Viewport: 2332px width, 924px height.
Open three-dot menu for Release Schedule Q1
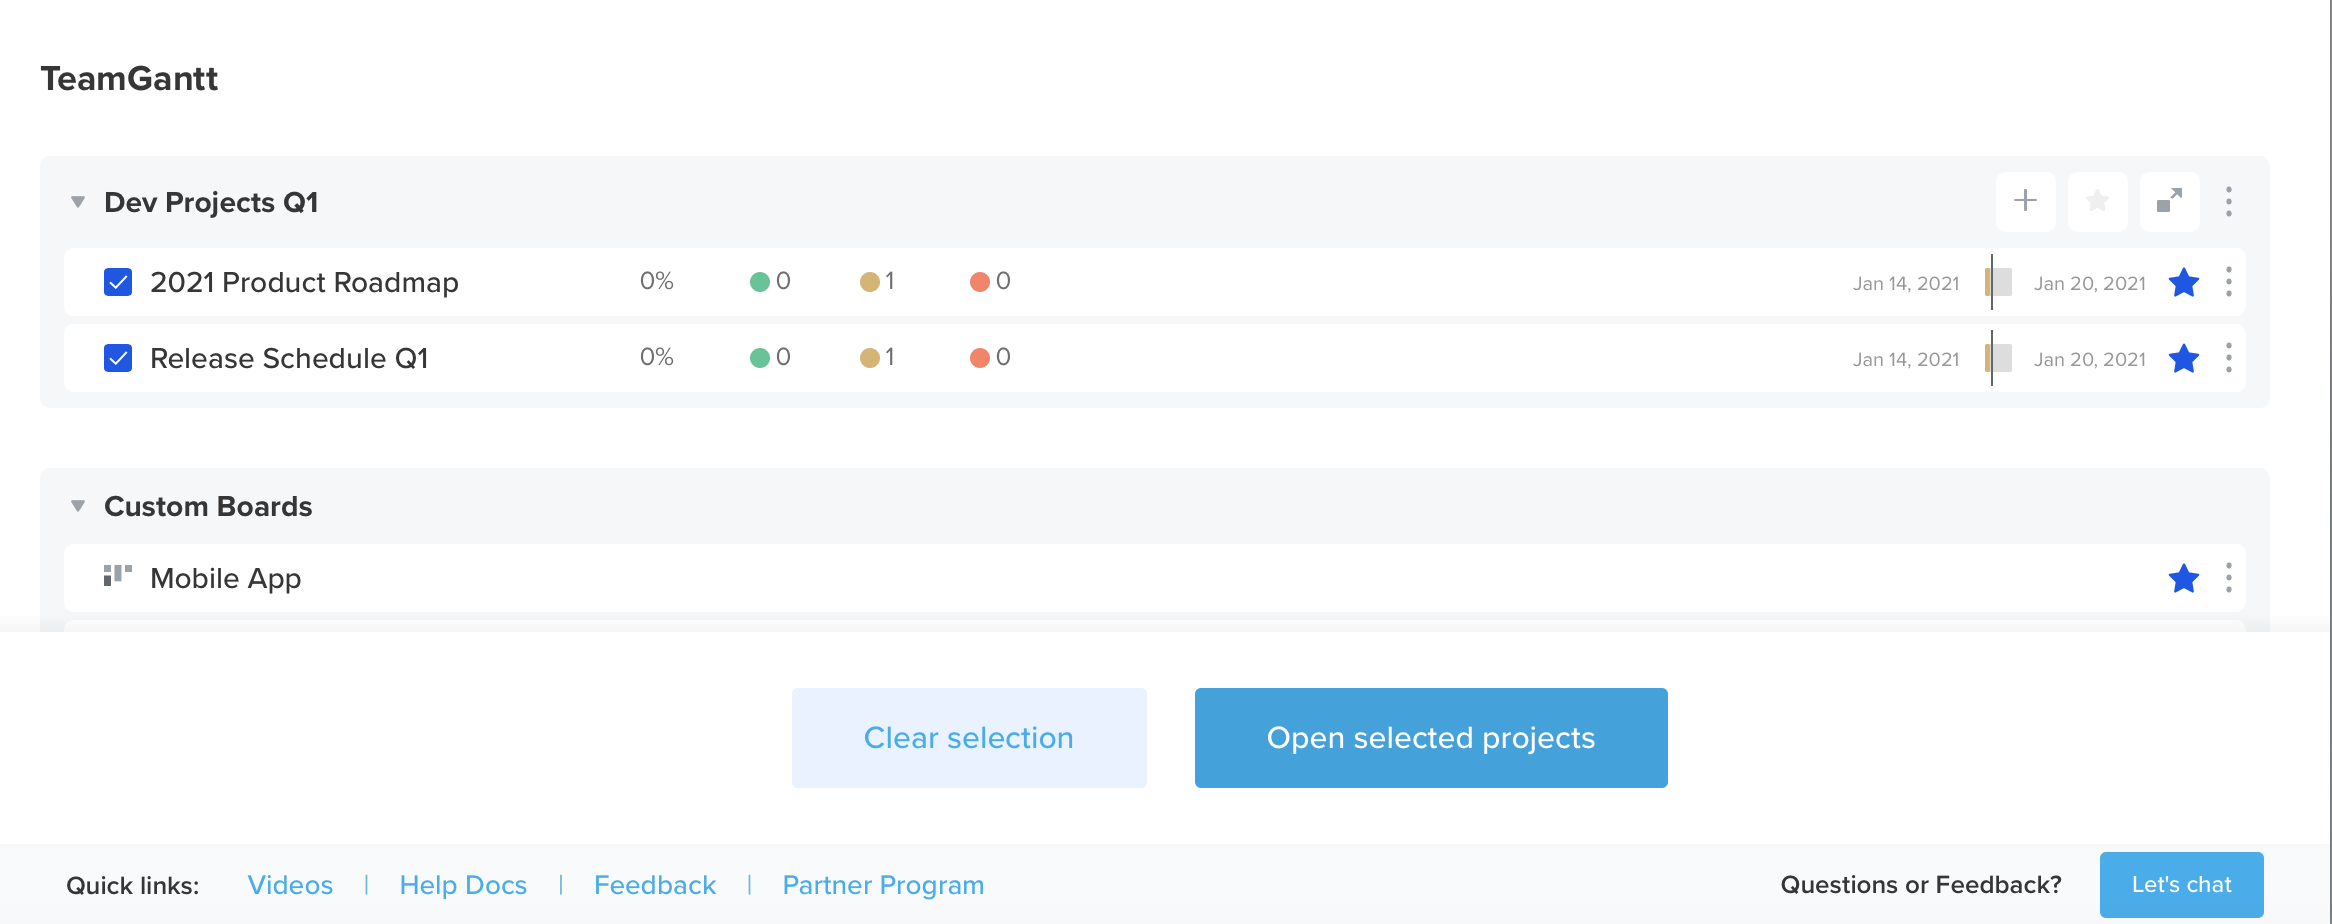[x=2228, y=358]
